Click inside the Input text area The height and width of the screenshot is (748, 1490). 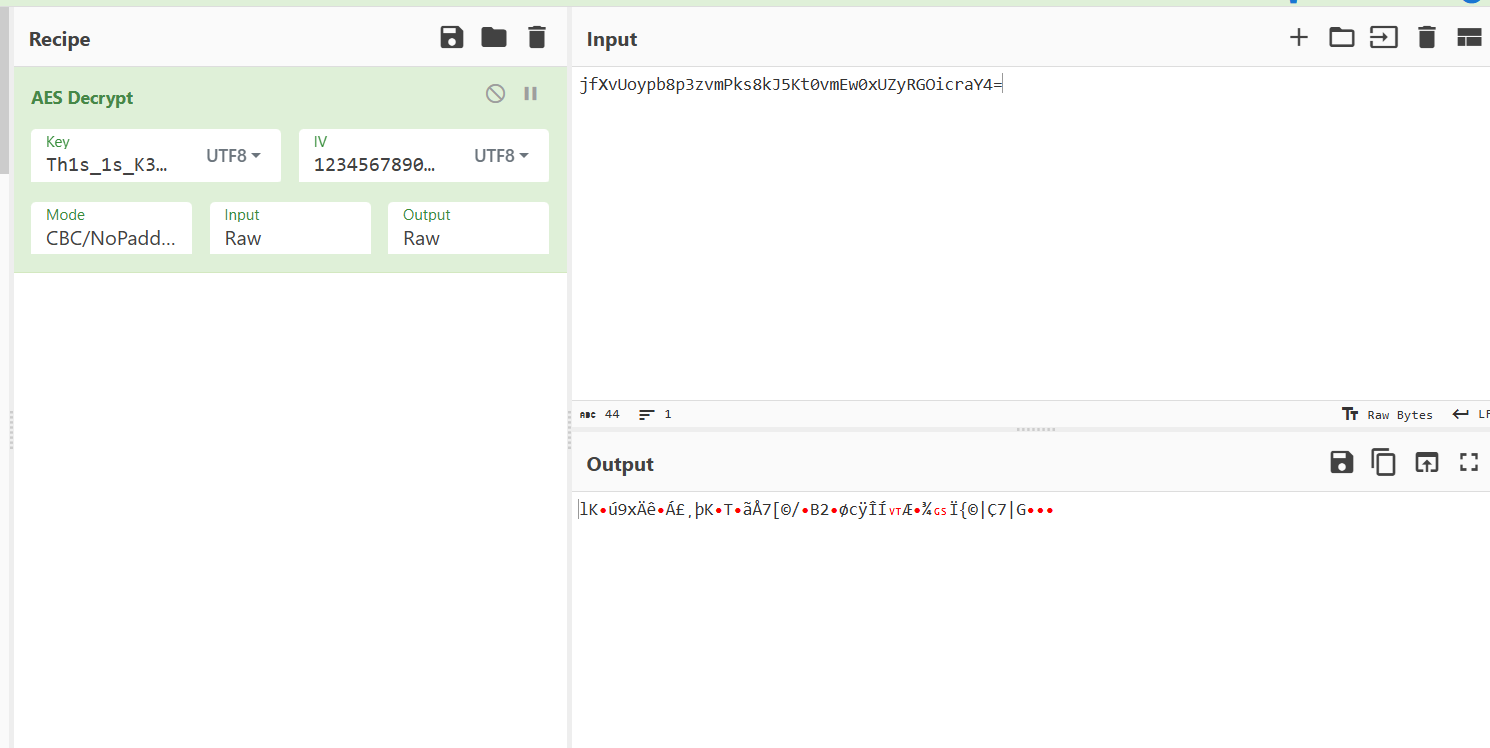[1030, 233]
